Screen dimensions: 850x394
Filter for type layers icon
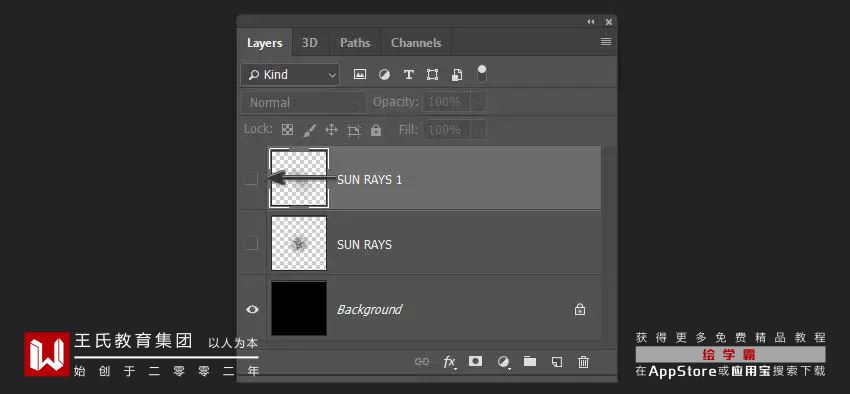click(x=409, y=75)
